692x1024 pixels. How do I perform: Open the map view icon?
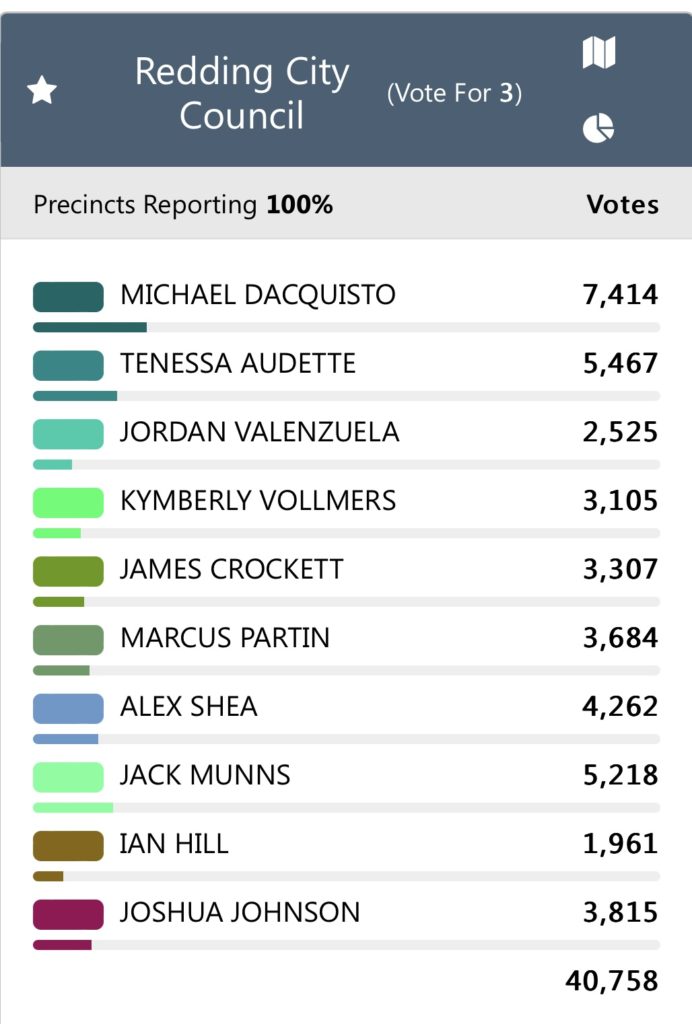point(599,53)
